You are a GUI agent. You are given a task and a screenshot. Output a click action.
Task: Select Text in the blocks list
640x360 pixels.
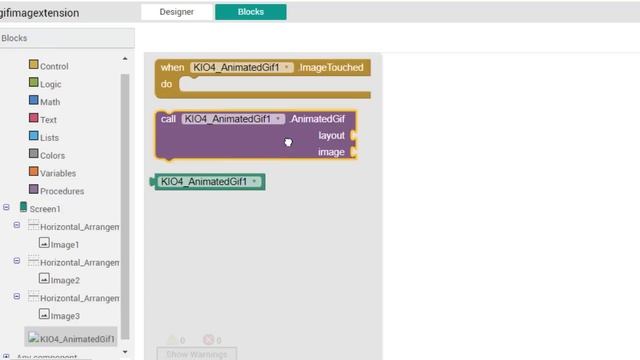click(x=48, y=120)
